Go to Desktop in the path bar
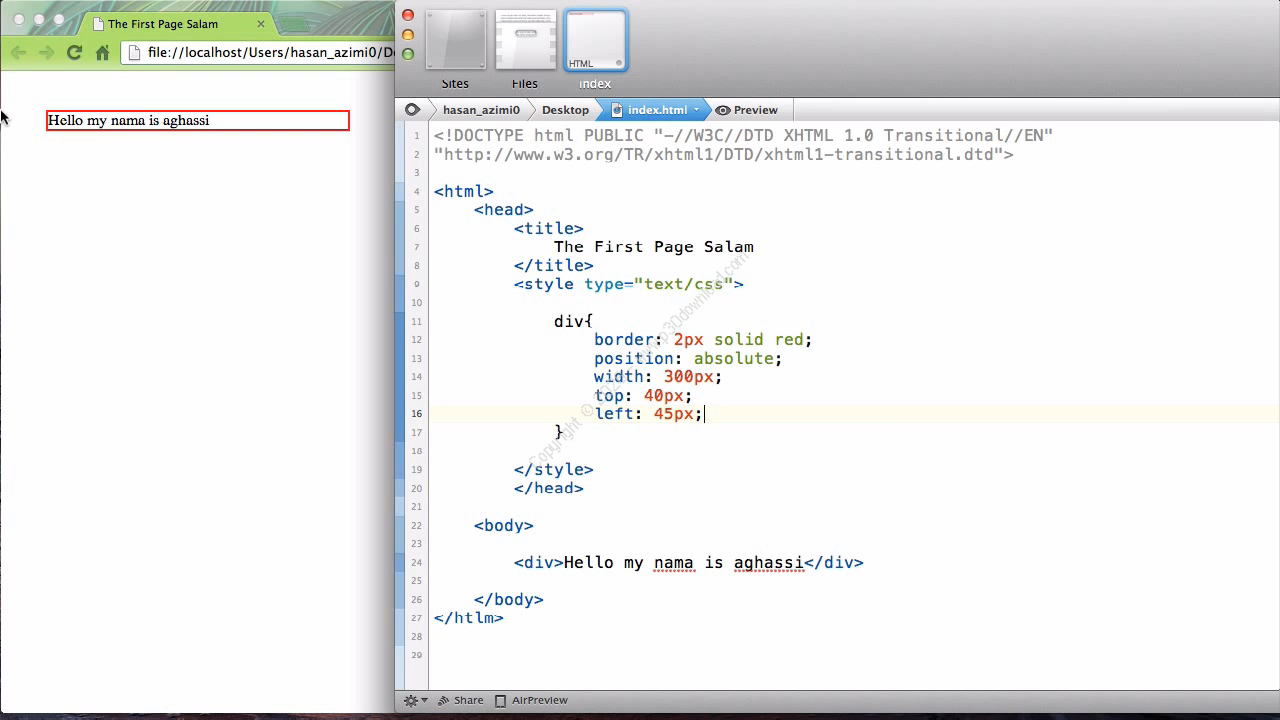1280x720 pixels. pos(565,110)
